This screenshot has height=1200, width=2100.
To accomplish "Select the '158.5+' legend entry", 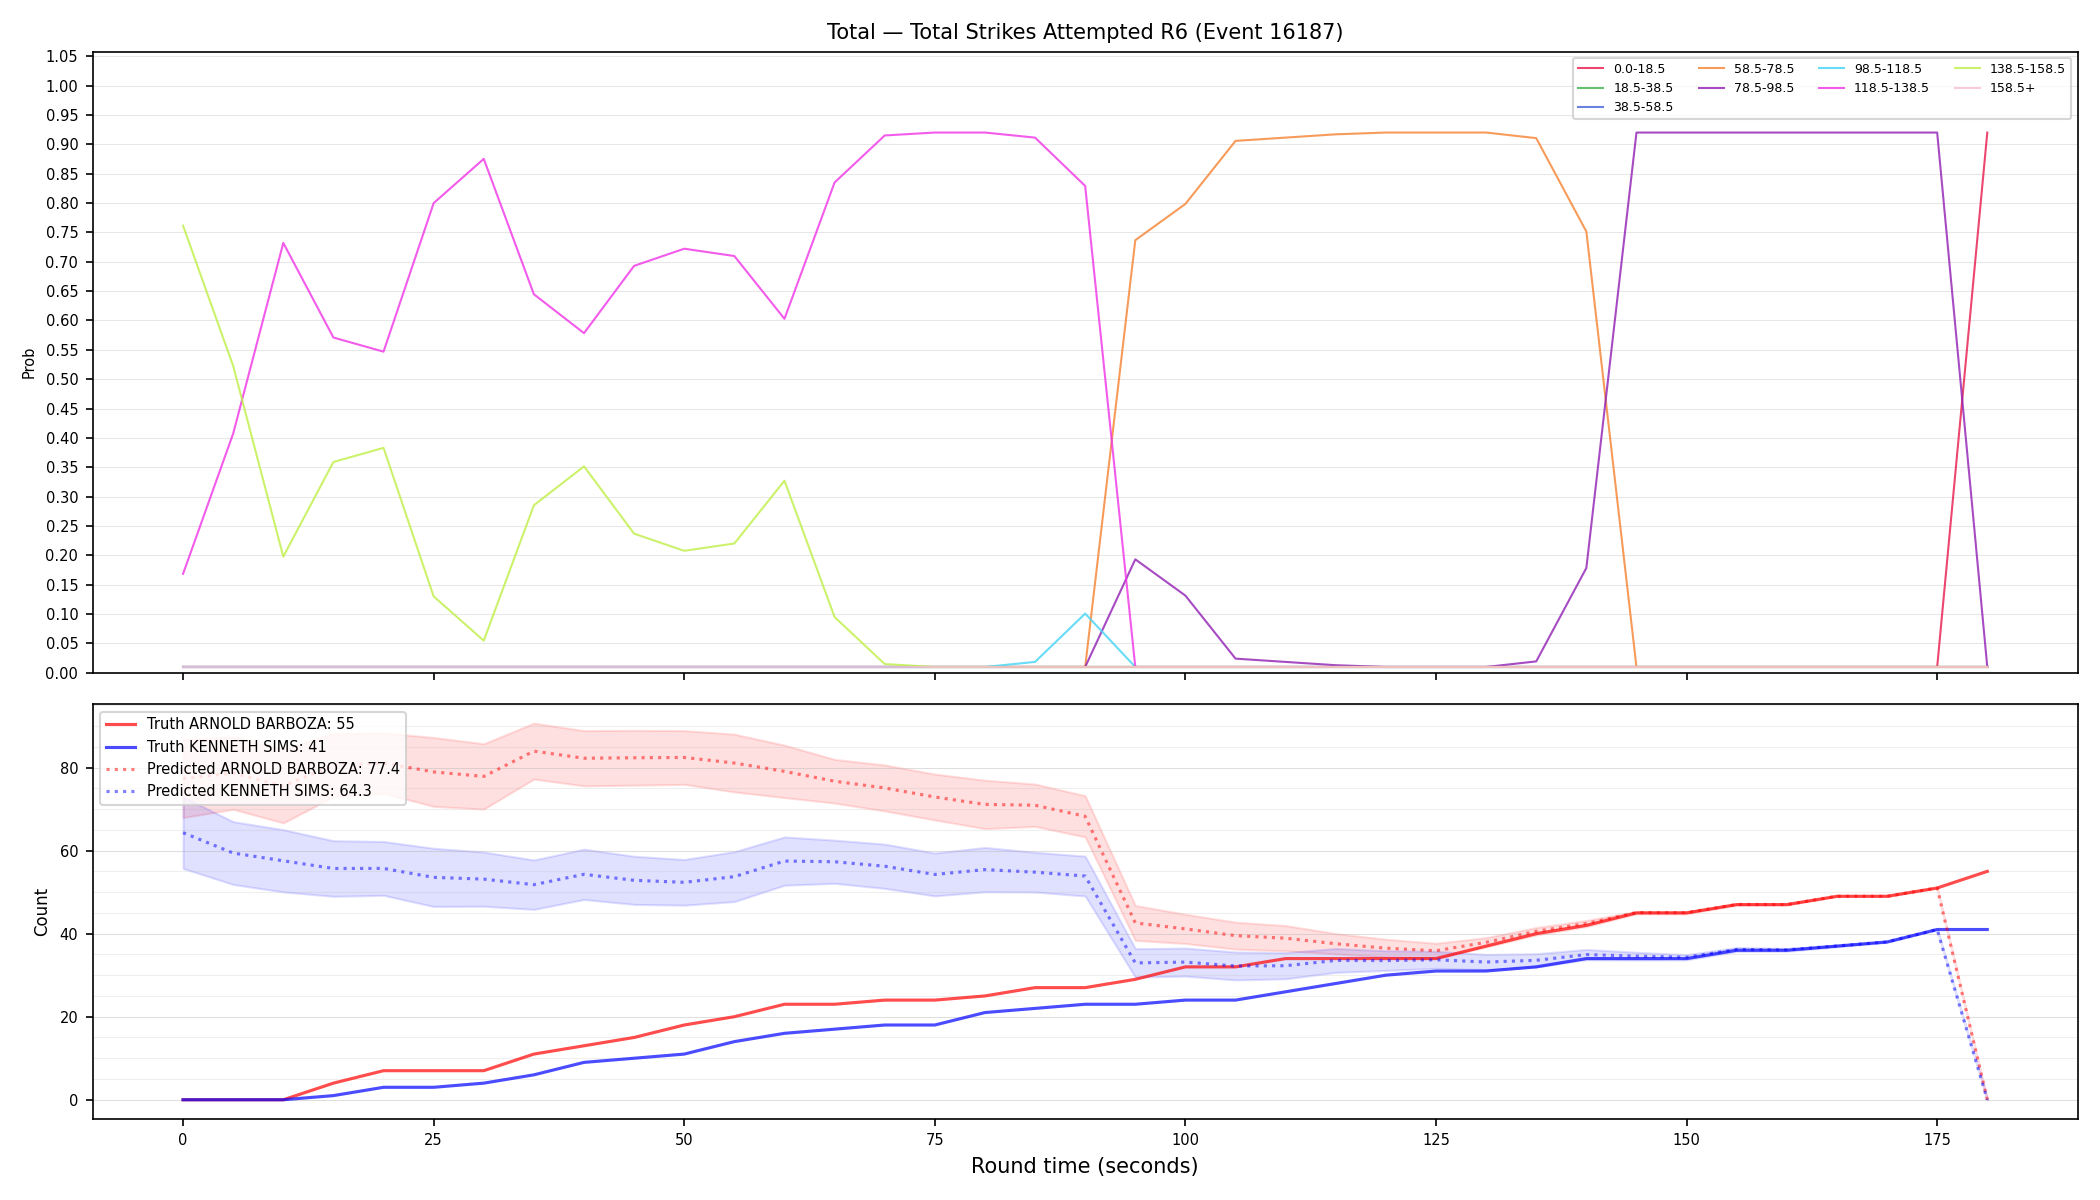I will pyautogui.click(x=1994, y=88).
